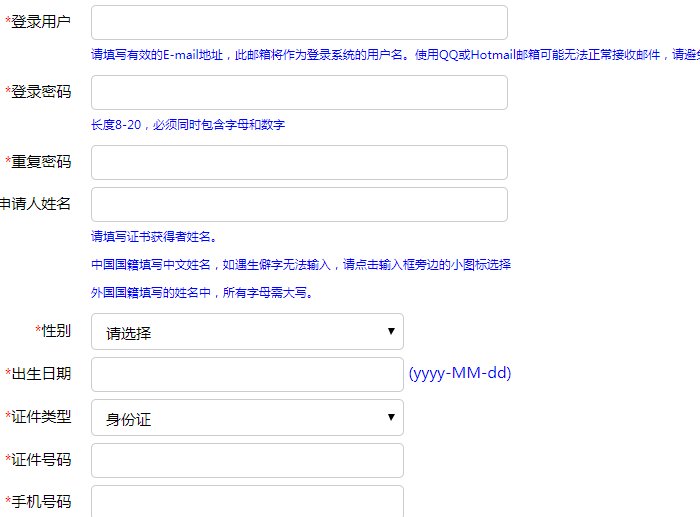Click the 登录密码 field label
700x517 pixels.
tap(38, 92)
